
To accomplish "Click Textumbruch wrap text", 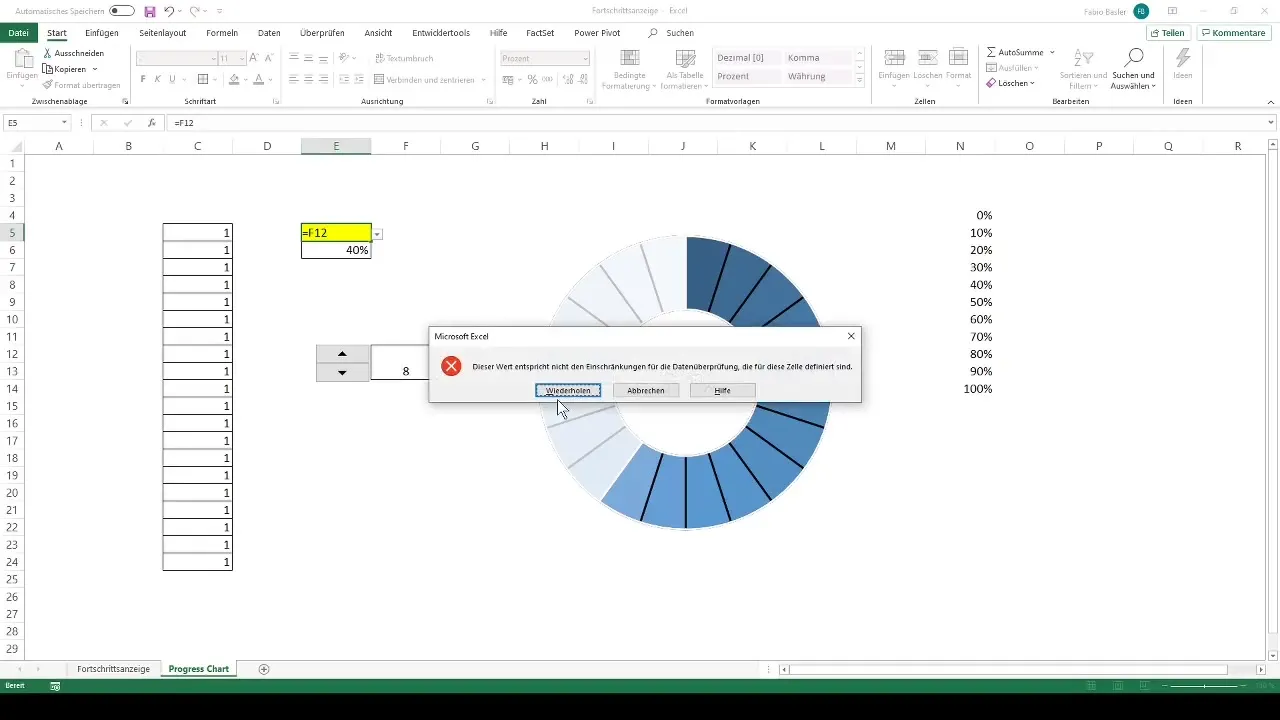I will (404, 59).
